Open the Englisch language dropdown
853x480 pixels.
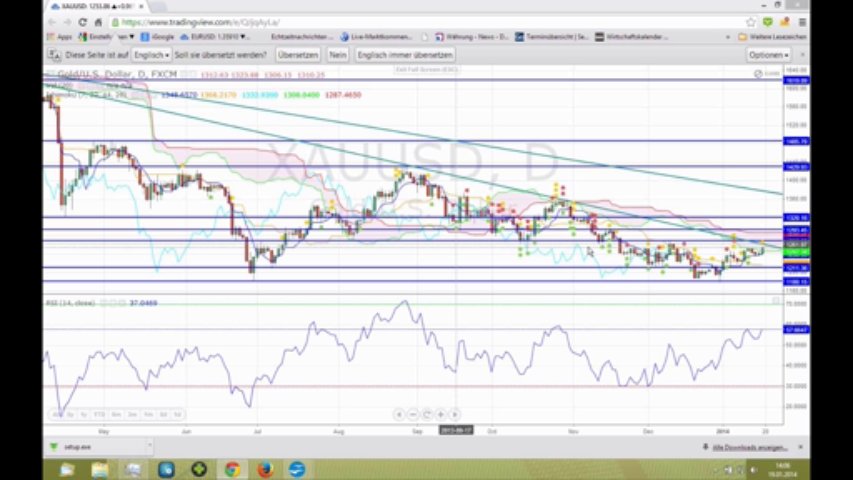point(152,55)
